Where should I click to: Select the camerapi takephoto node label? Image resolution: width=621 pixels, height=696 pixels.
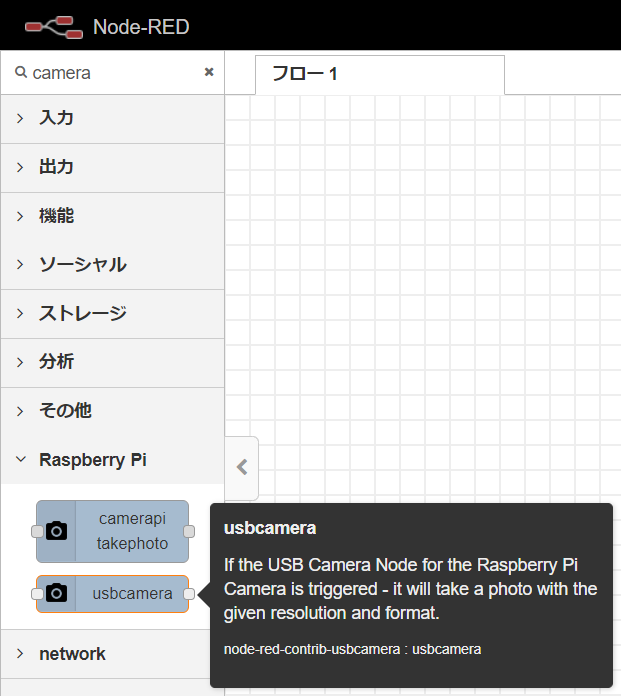click(132, 531)
